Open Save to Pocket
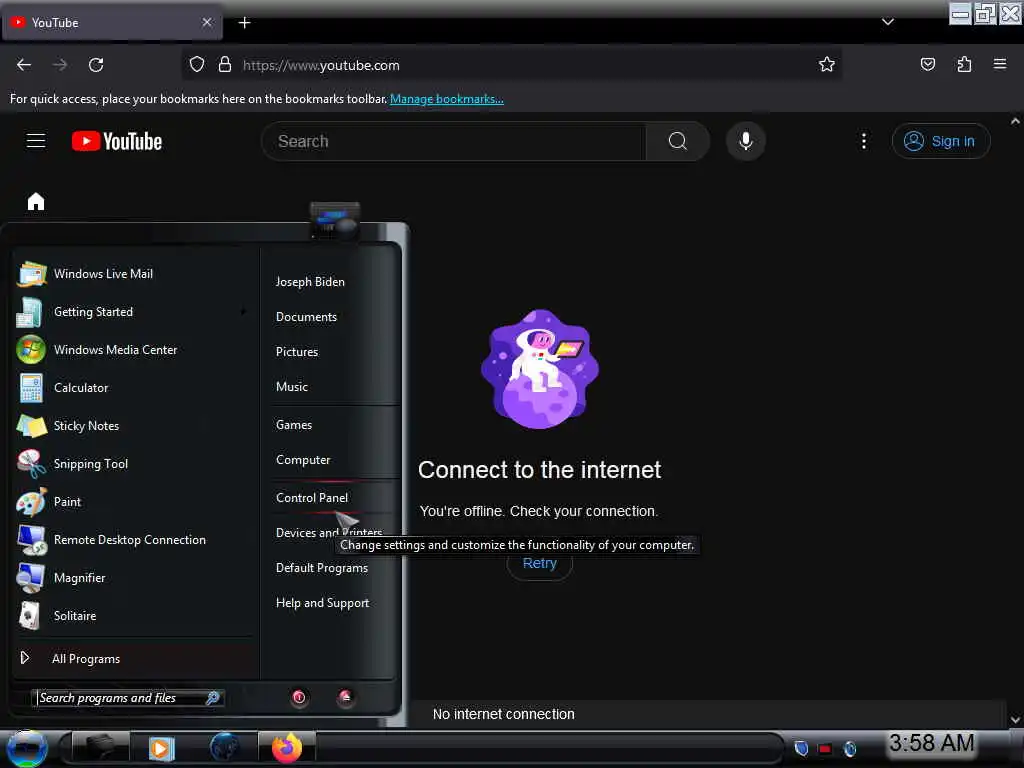The height and width of the screenshot is (768, 1024). pyautogui.click(x=927, y=65)
